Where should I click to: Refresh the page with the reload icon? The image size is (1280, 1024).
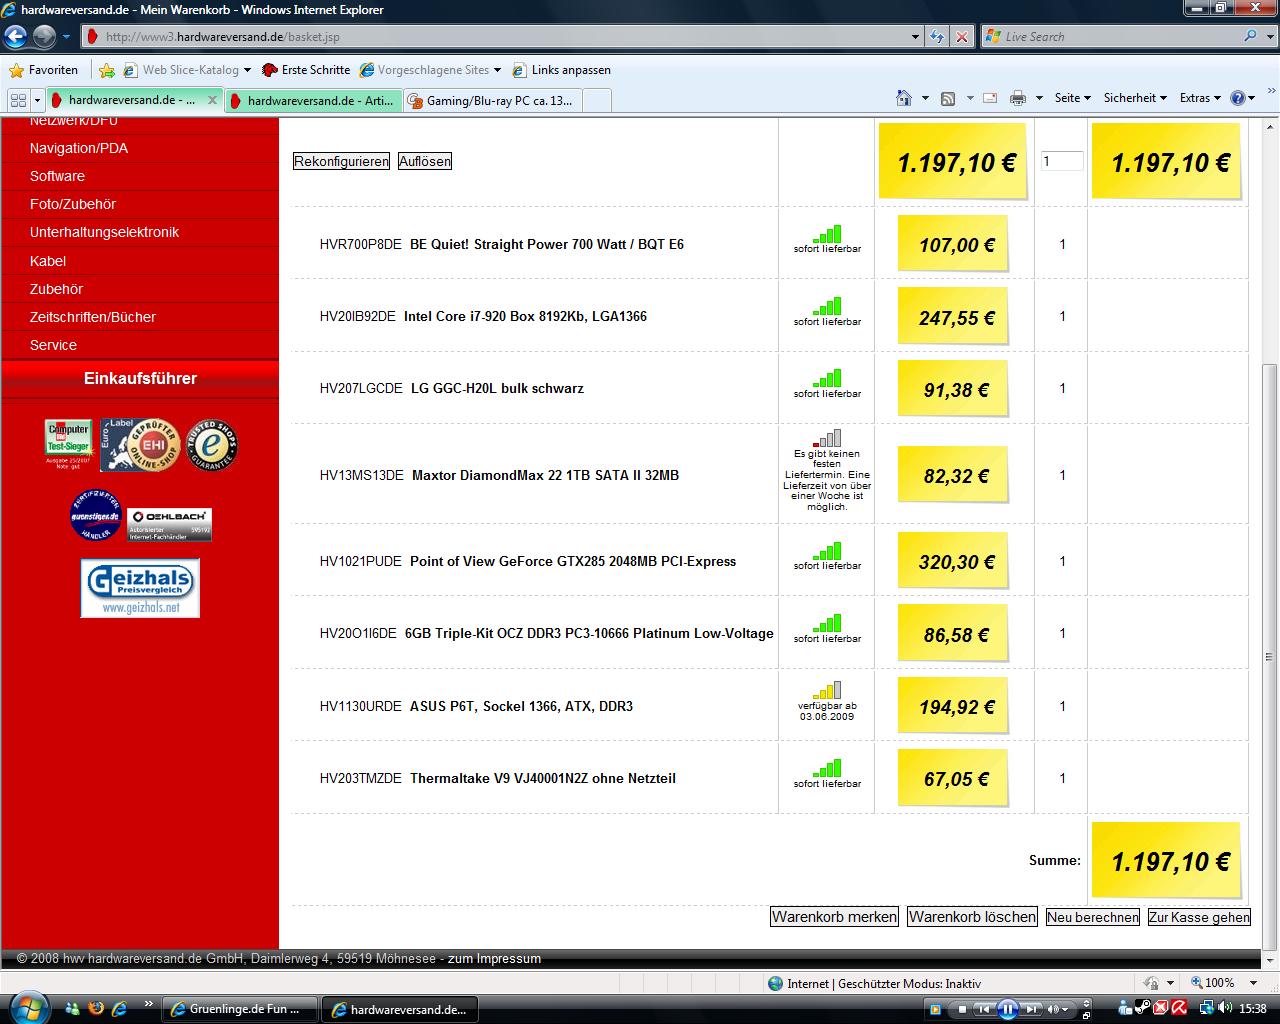937,37
